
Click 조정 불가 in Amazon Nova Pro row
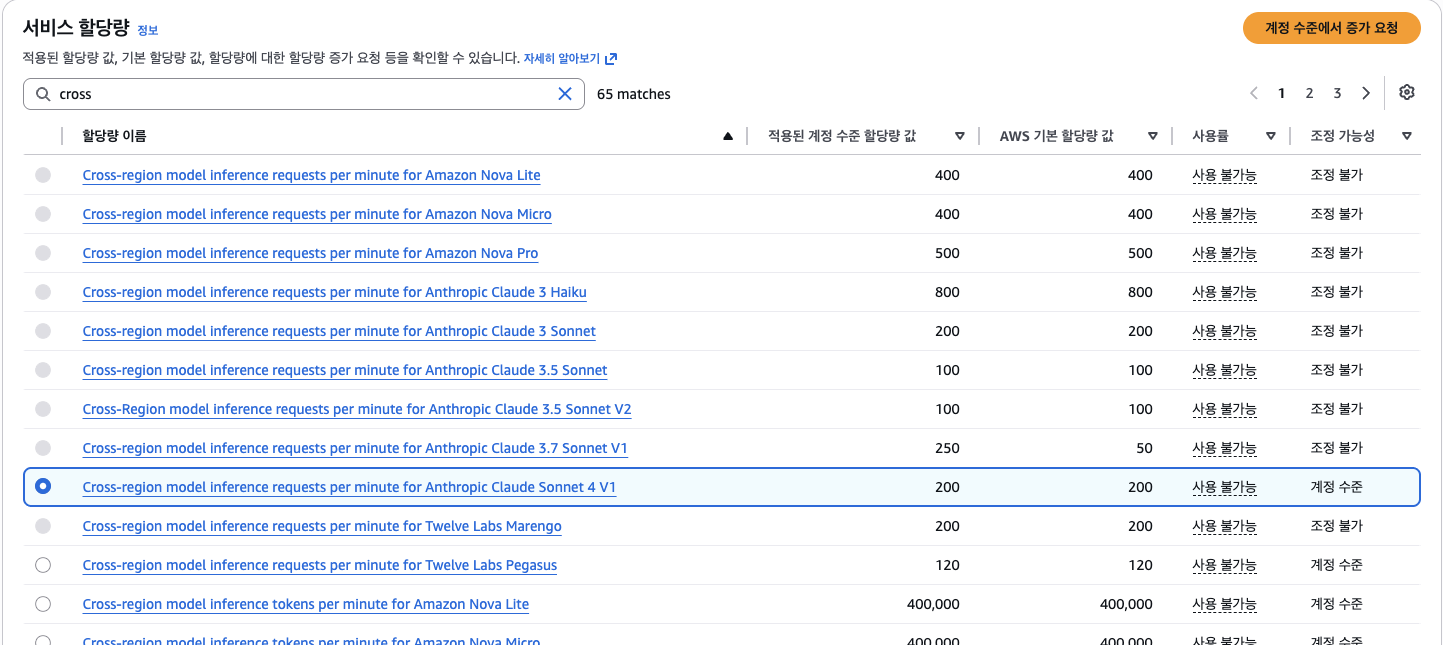[1336, 253]
